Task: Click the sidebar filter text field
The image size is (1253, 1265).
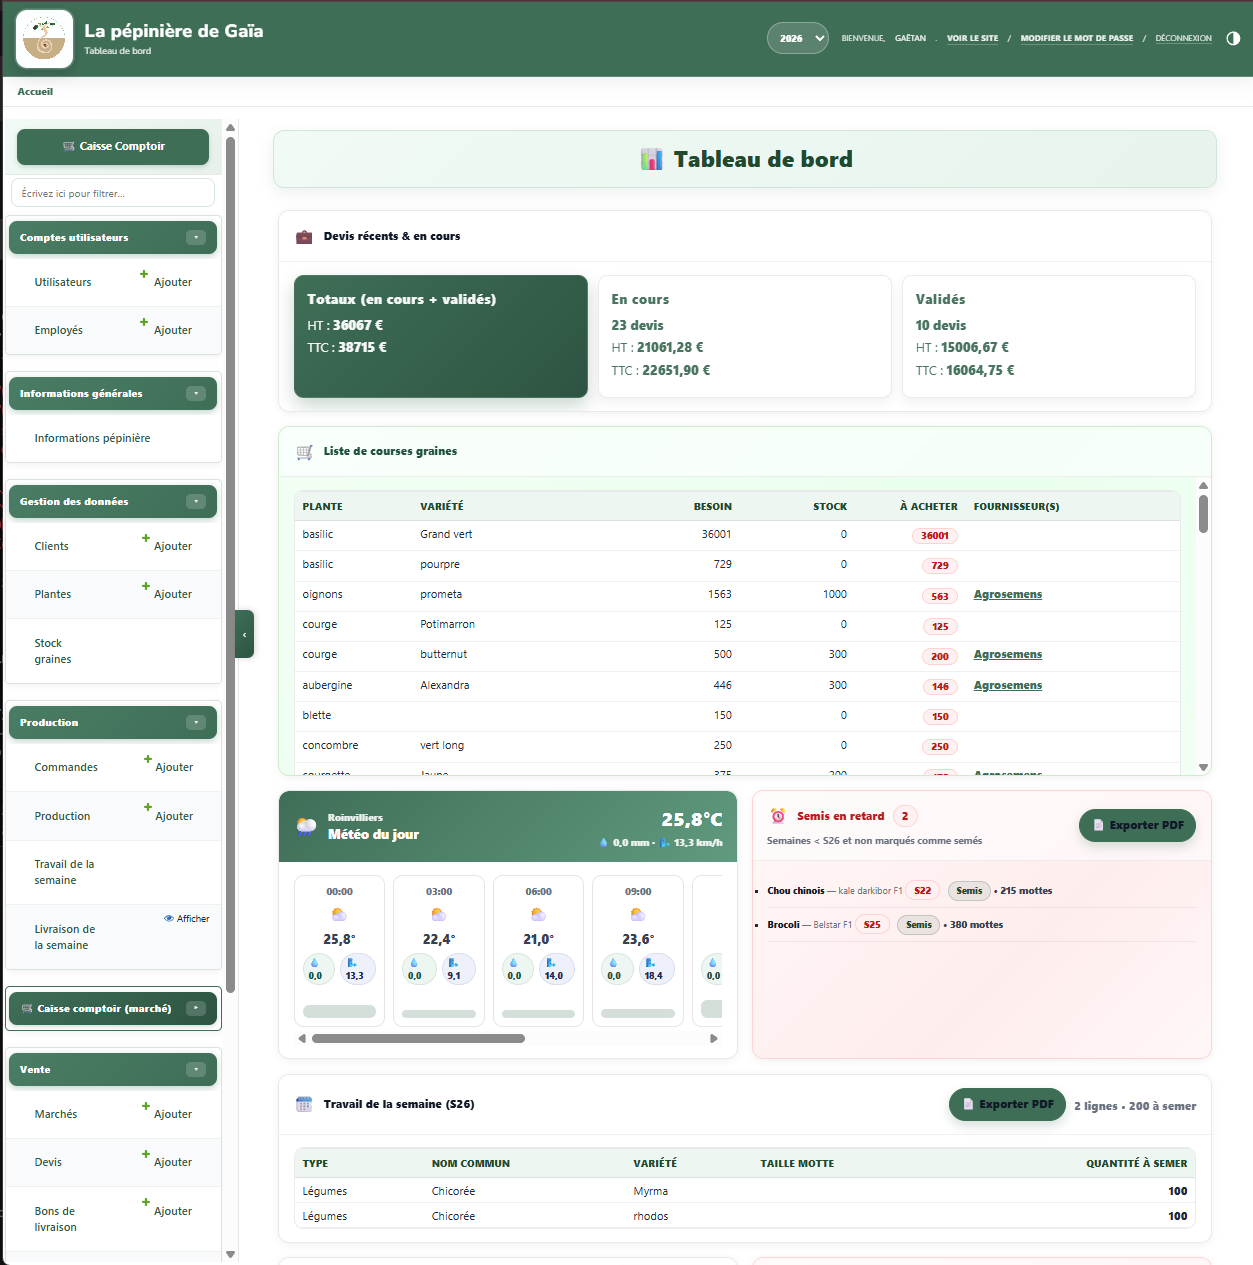Action: tap(113, 193)
